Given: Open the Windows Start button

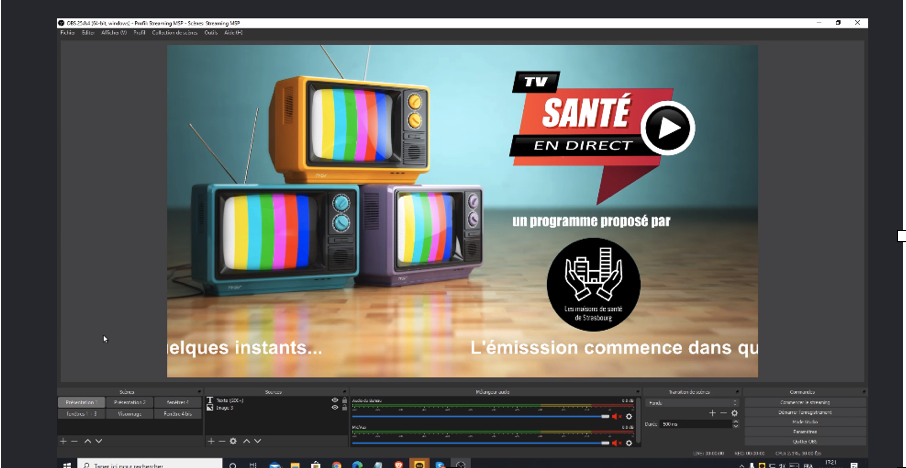Looking at the screenshot, I should tap(67, 464).
